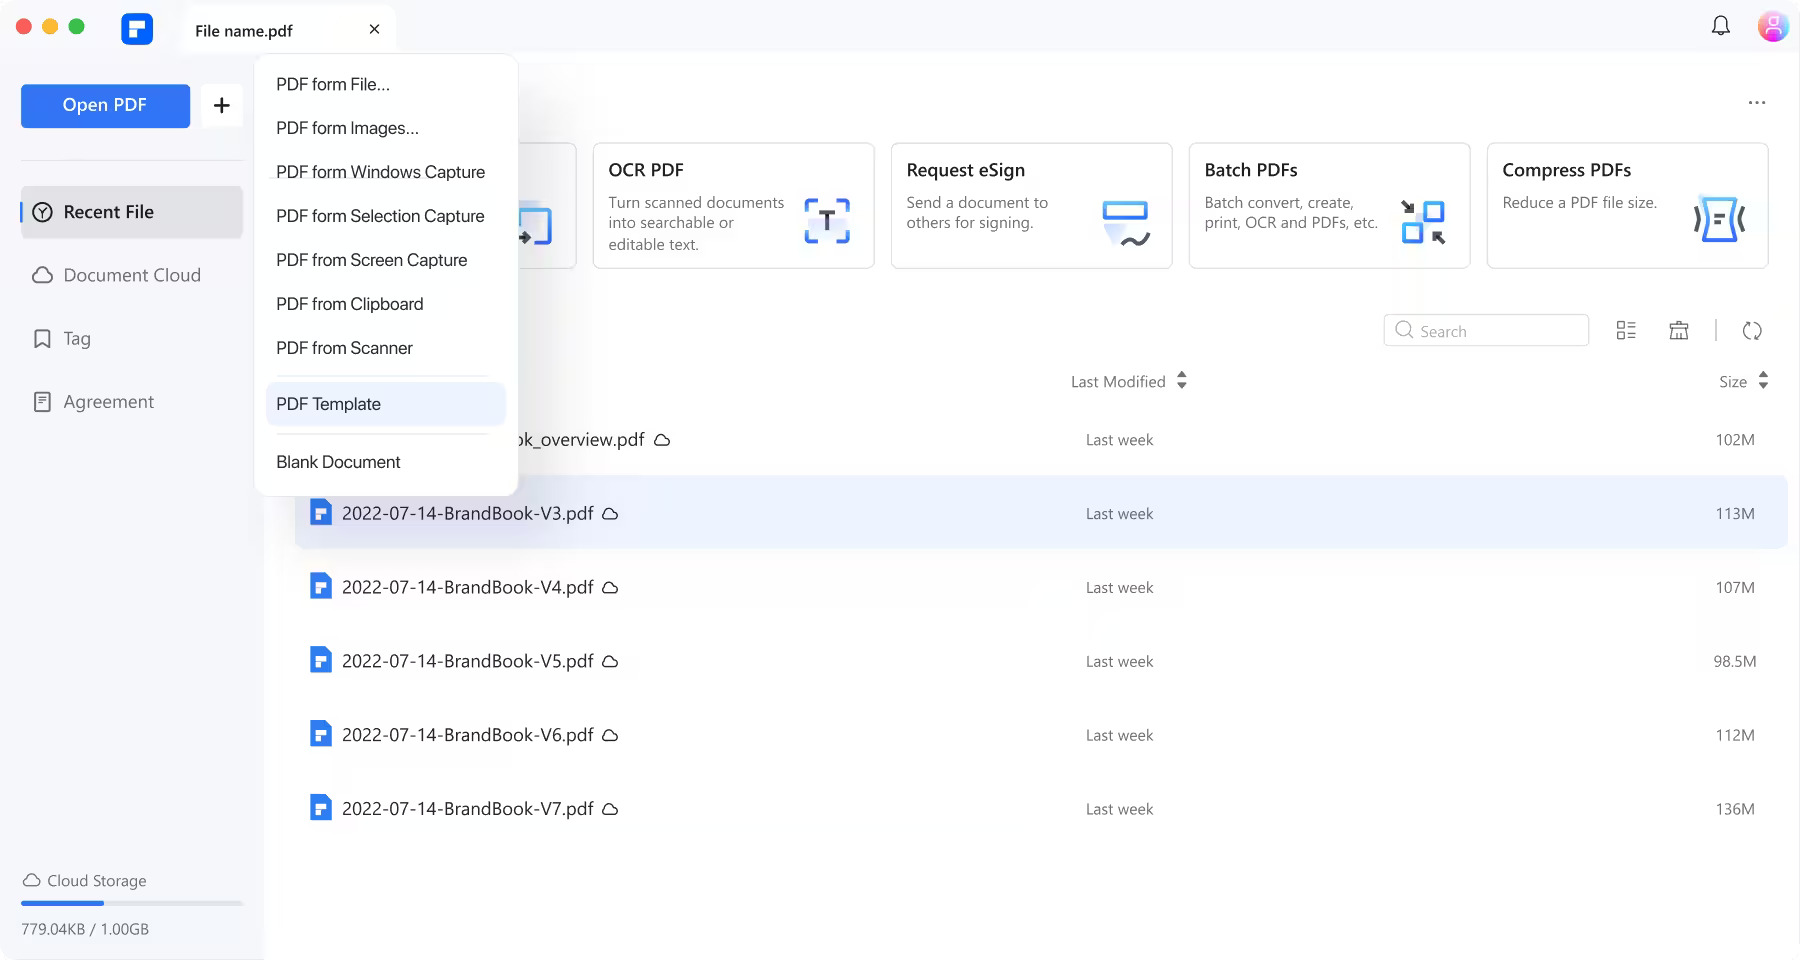
Task: Click the Request eSign signature icon
Action: [x=1126, y=223]
